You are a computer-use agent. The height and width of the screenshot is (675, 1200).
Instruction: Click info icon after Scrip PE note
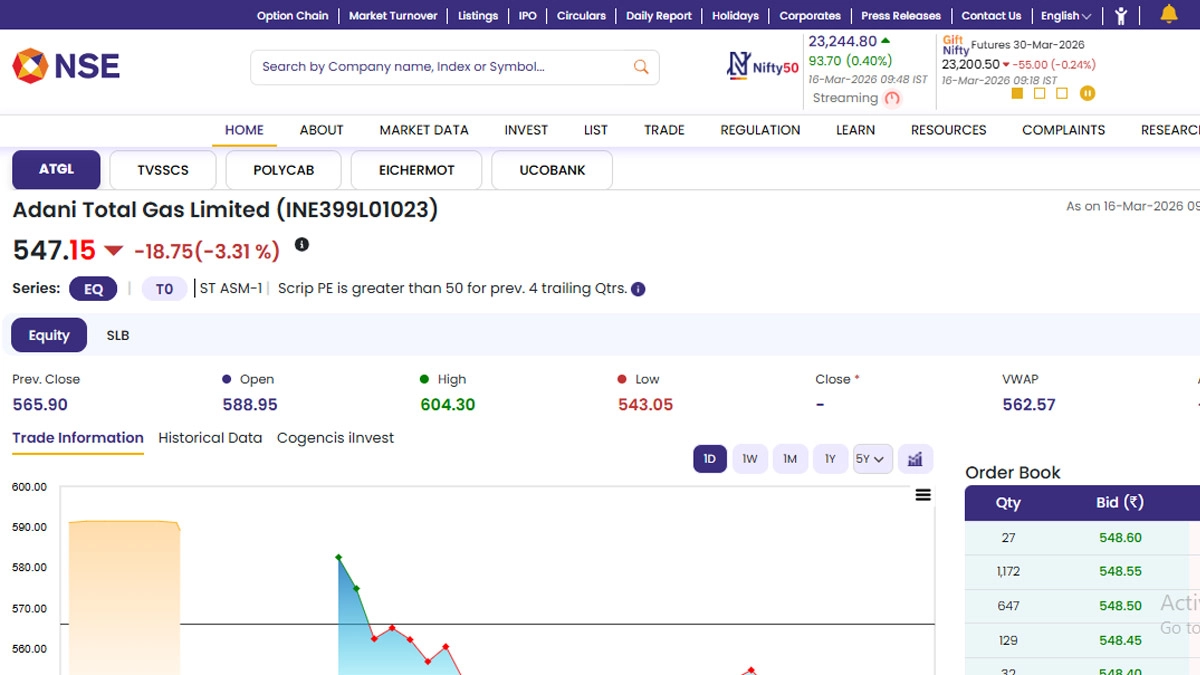(x=638, y=289)
